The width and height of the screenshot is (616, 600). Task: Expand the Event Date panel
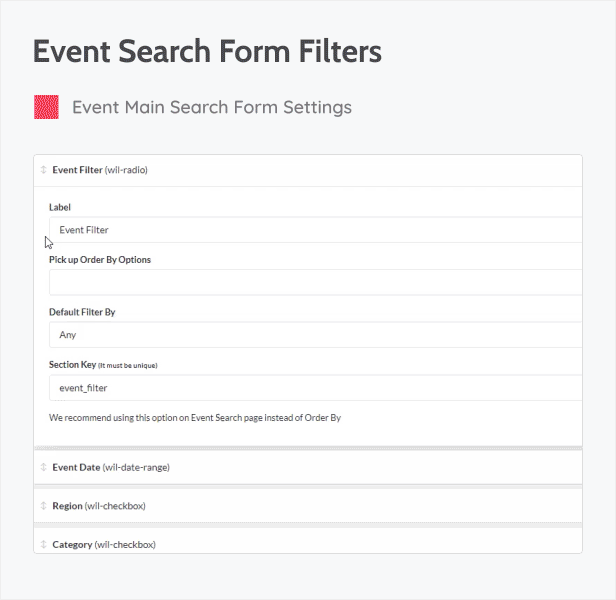tap(300, 467)
